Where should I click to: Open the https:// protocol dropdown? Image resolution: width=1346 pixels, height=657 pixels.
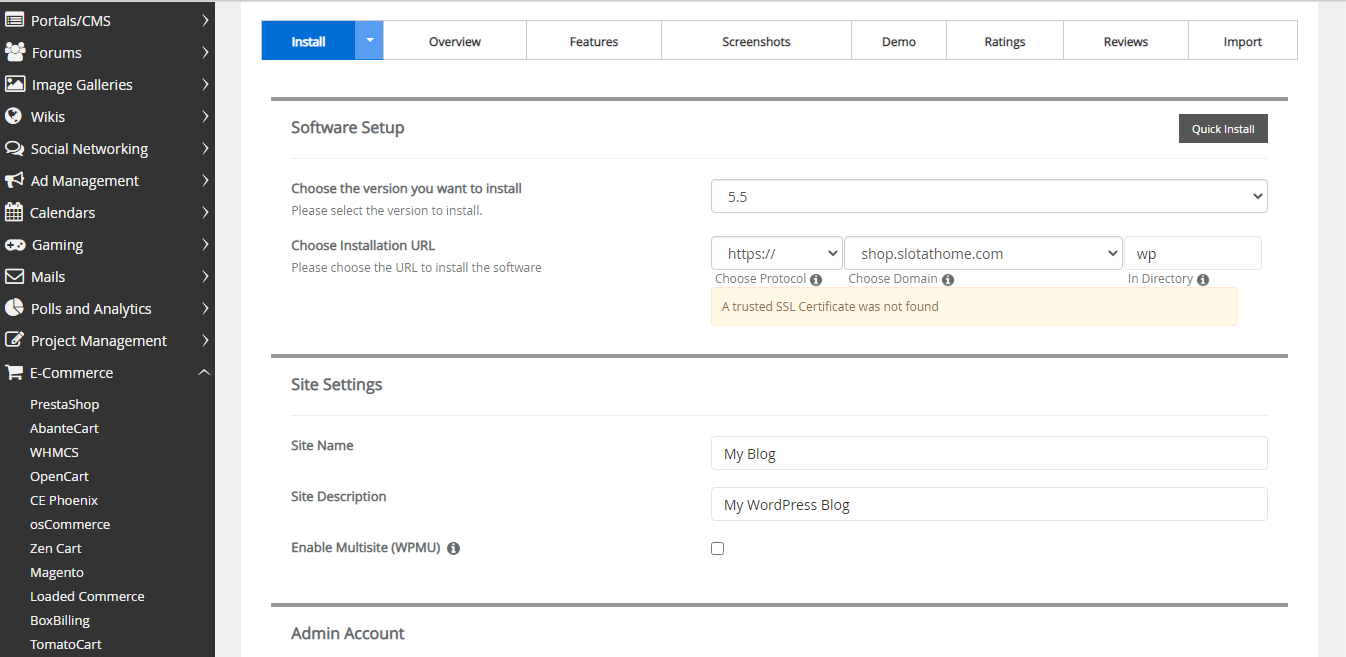(776, 254)
